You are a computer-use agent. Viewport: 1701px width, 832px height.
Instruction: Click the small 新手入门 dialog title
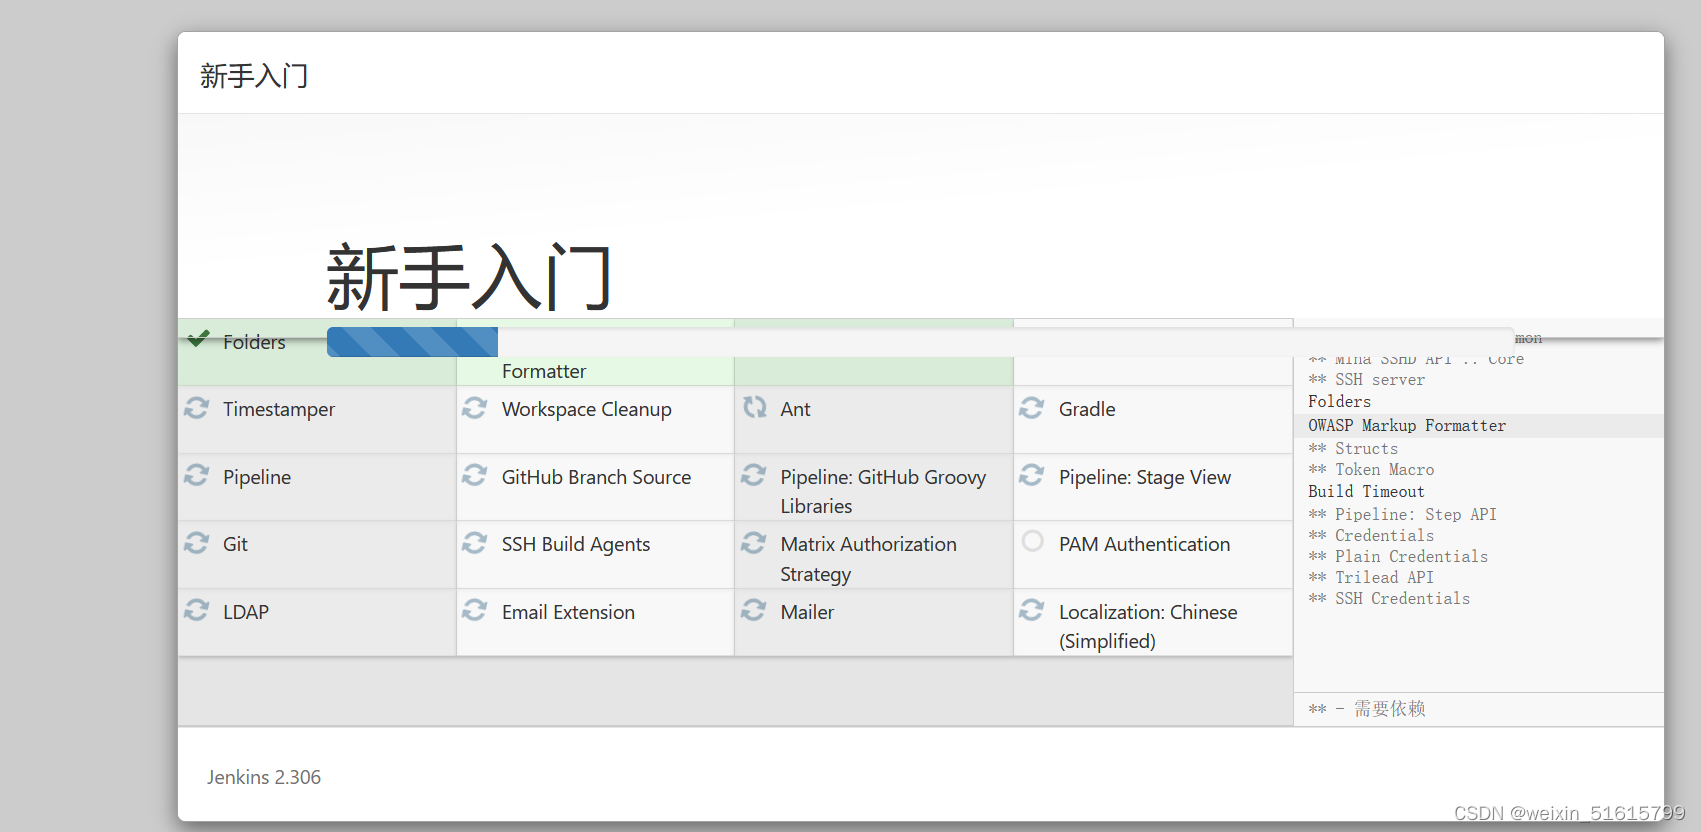(254, 76)
